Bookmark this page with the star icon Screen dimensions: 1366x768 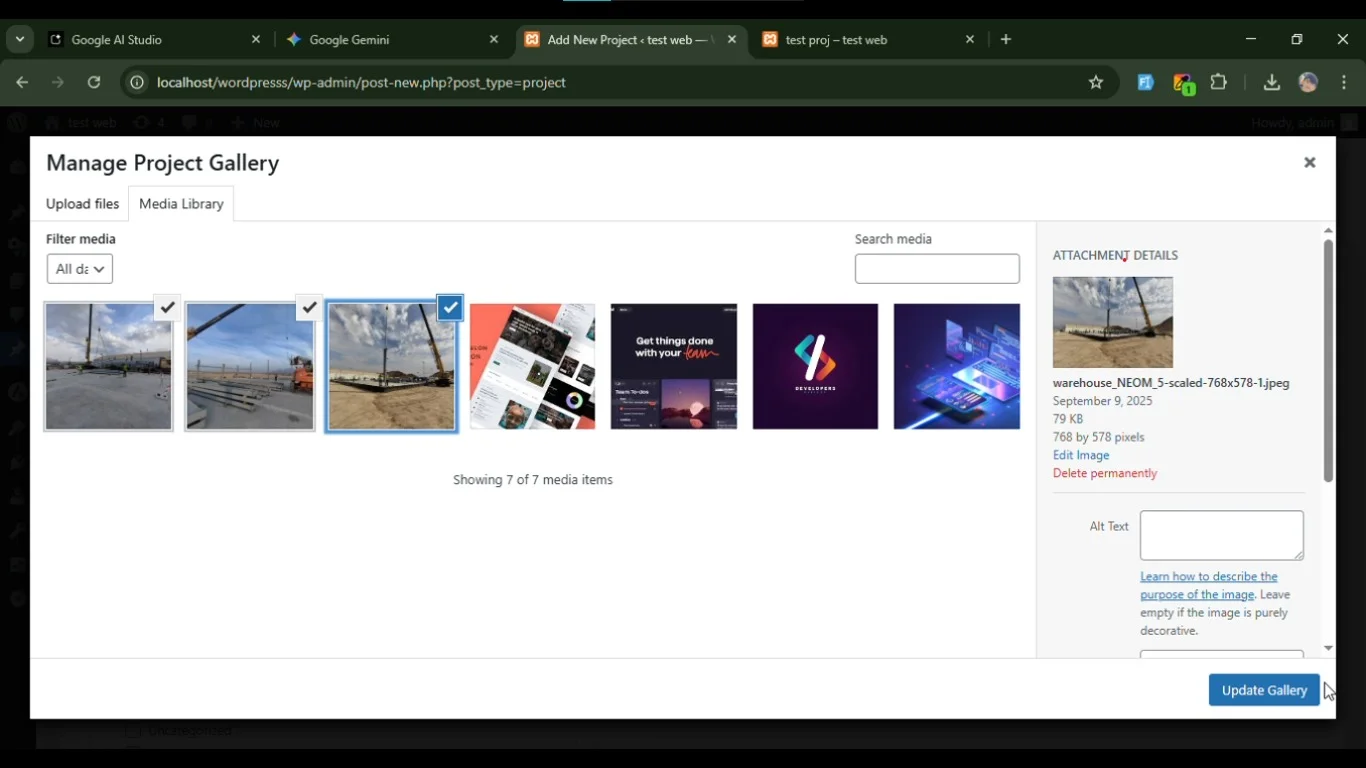point(1096,83)
